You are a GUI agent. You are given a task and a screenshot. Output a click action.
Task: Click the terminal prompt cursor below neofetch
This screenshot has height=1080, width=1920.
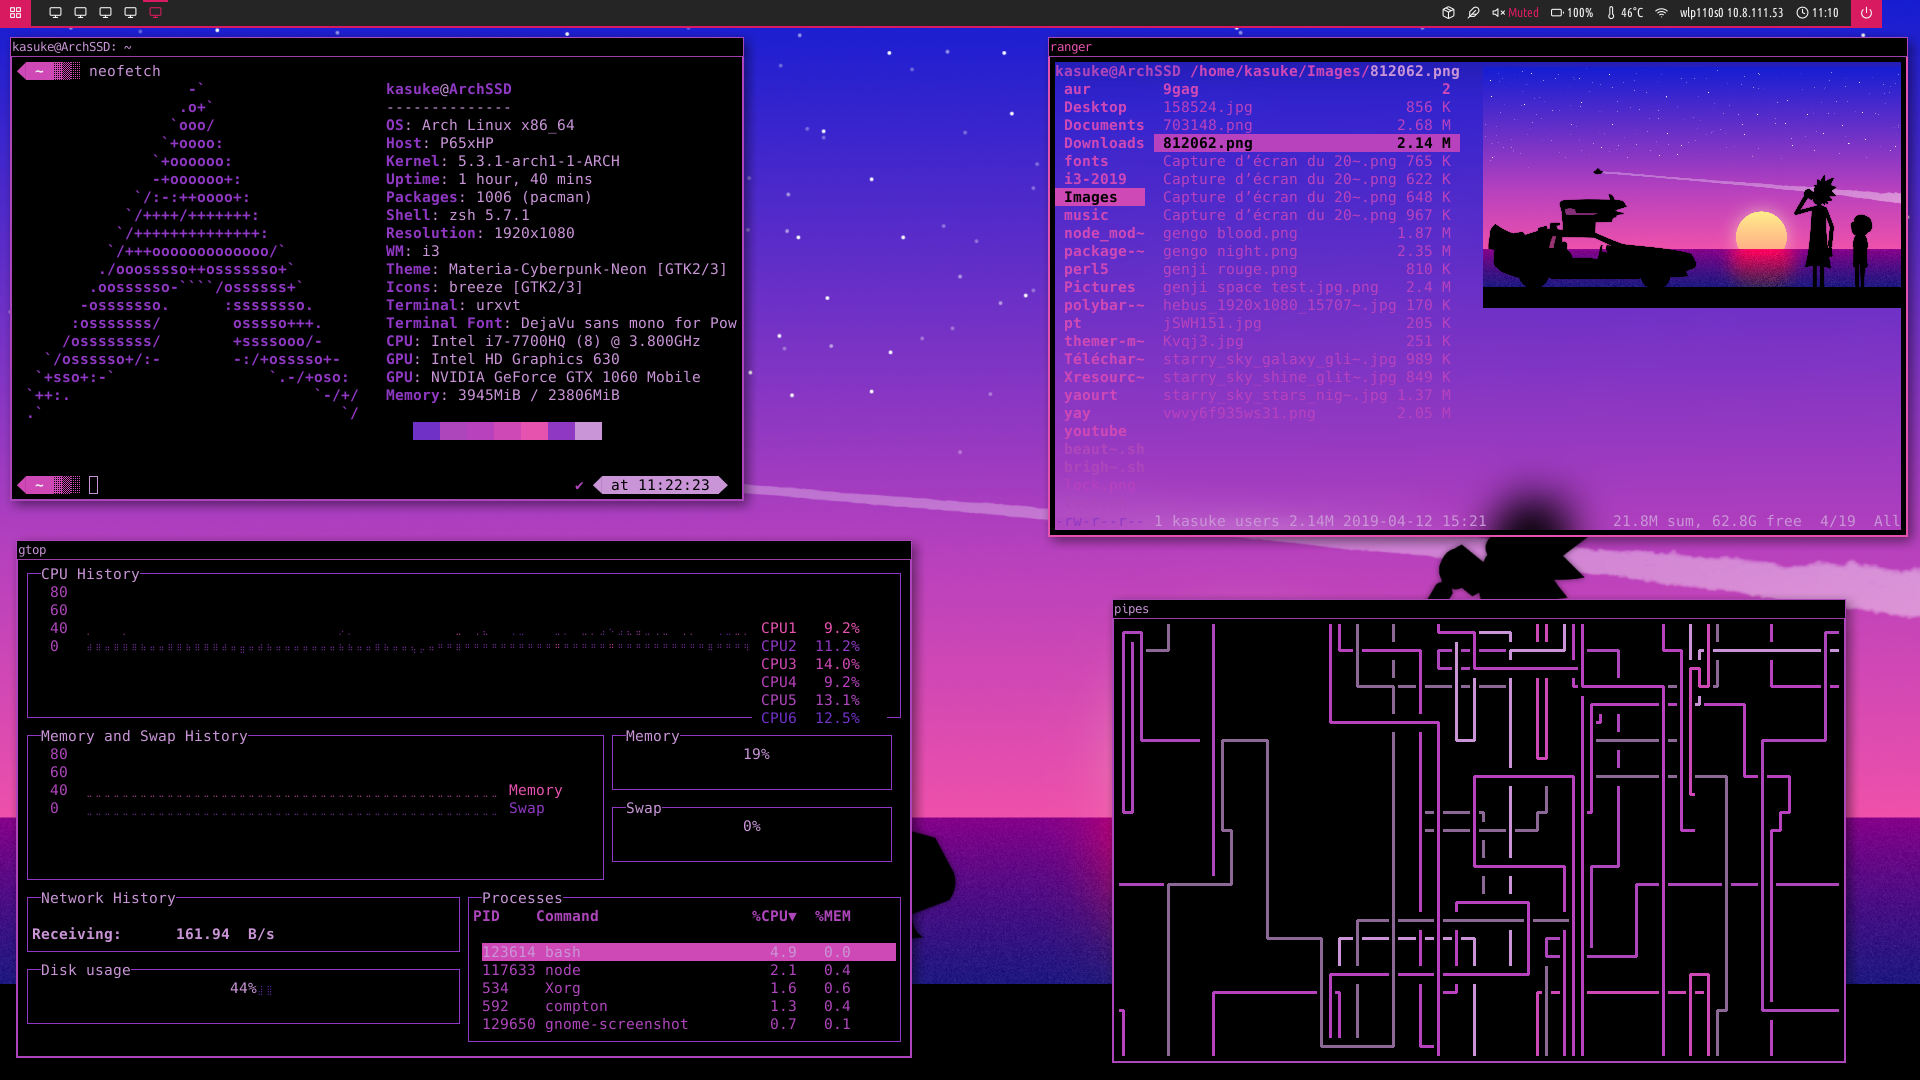94,485
